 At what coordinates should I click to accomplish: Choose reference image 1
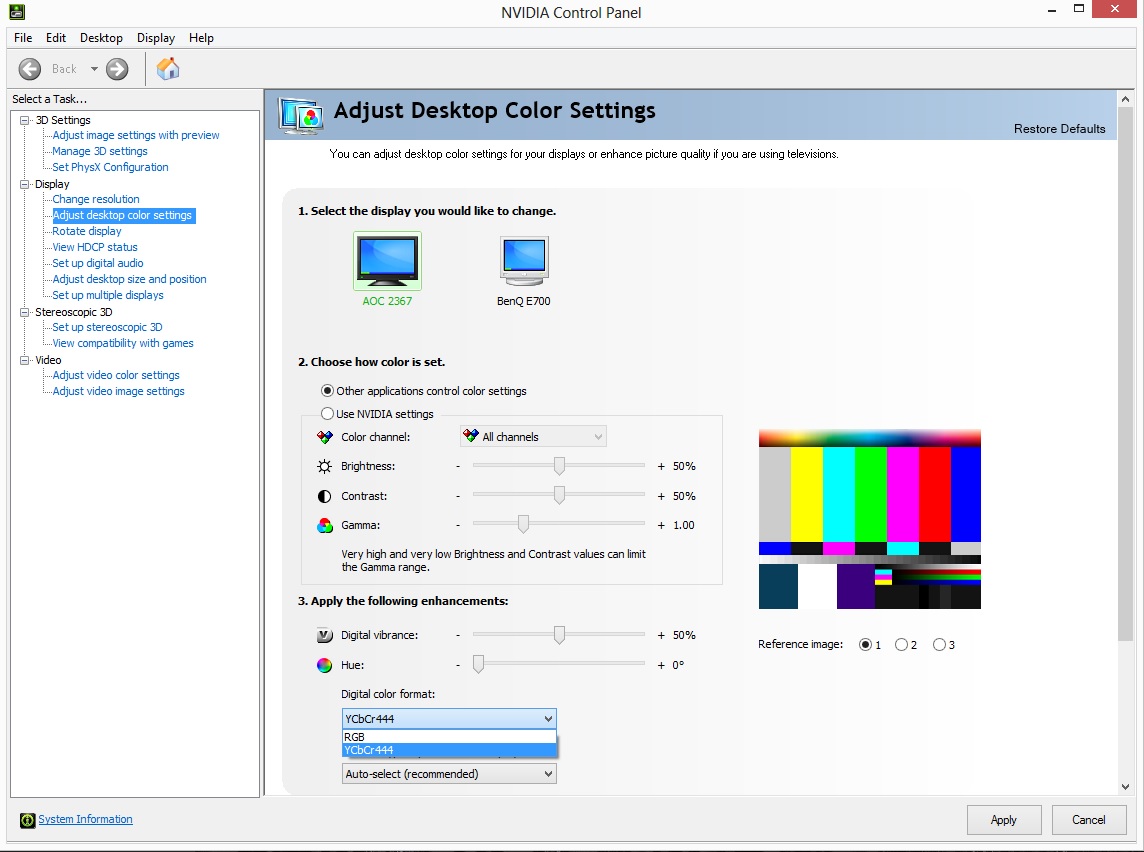pos(865,644)
